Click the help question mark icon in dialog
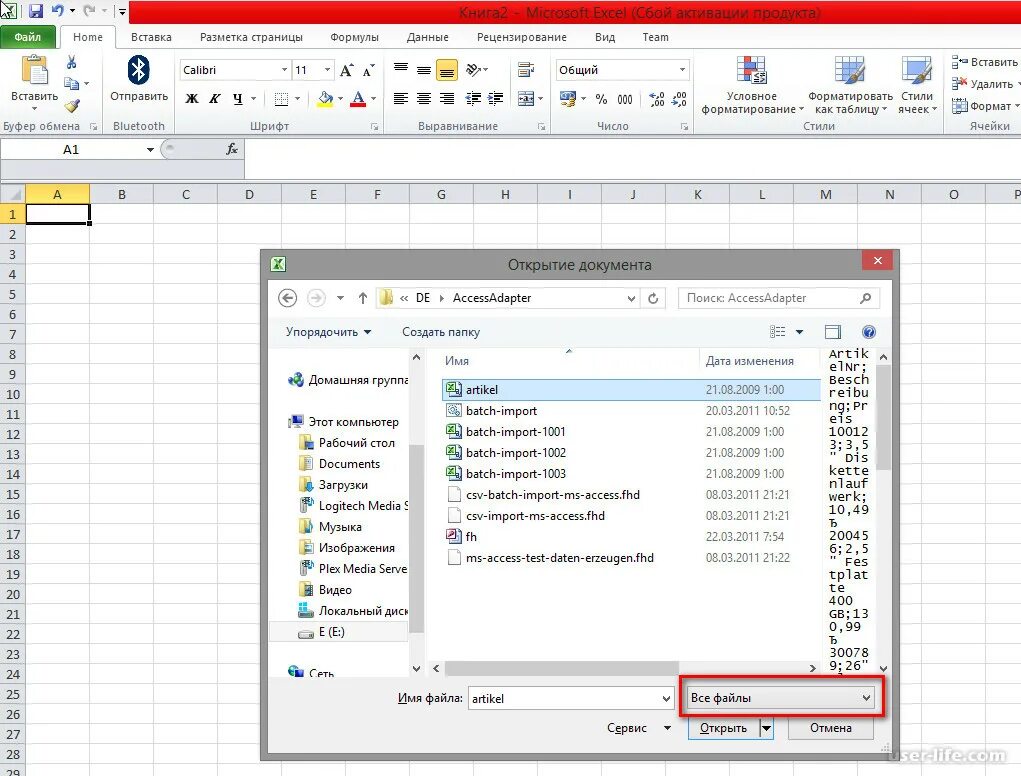 coord(869,332)
